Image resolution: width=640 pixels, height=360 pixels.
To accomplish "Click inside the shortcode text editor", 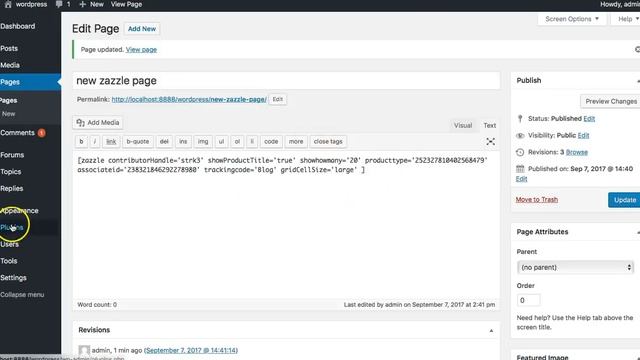I will [x=286, y=224].
